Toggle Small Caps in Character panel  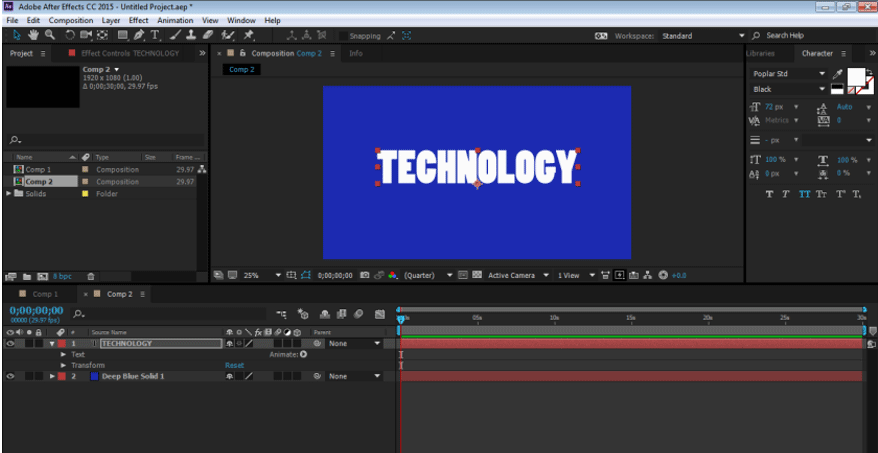[x=821, y=194]
